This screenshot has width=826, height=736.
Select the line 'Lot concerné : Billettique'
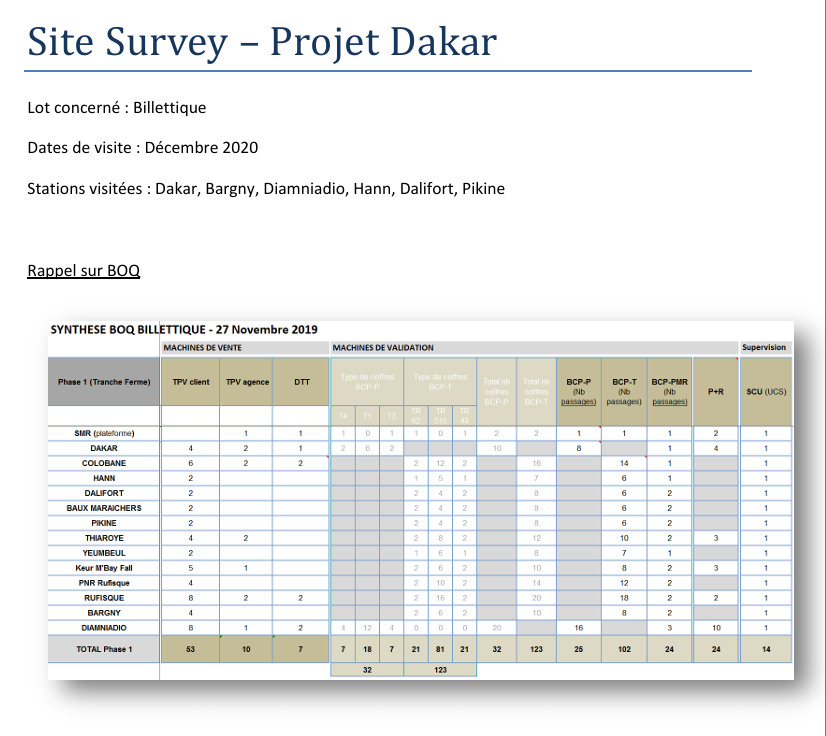[x=116, y=107]
